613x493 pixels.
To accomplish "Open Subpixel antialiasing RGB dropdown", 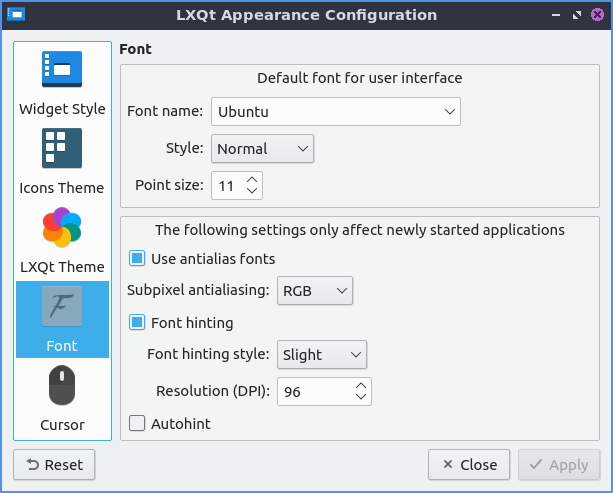I will click(315, 291).
